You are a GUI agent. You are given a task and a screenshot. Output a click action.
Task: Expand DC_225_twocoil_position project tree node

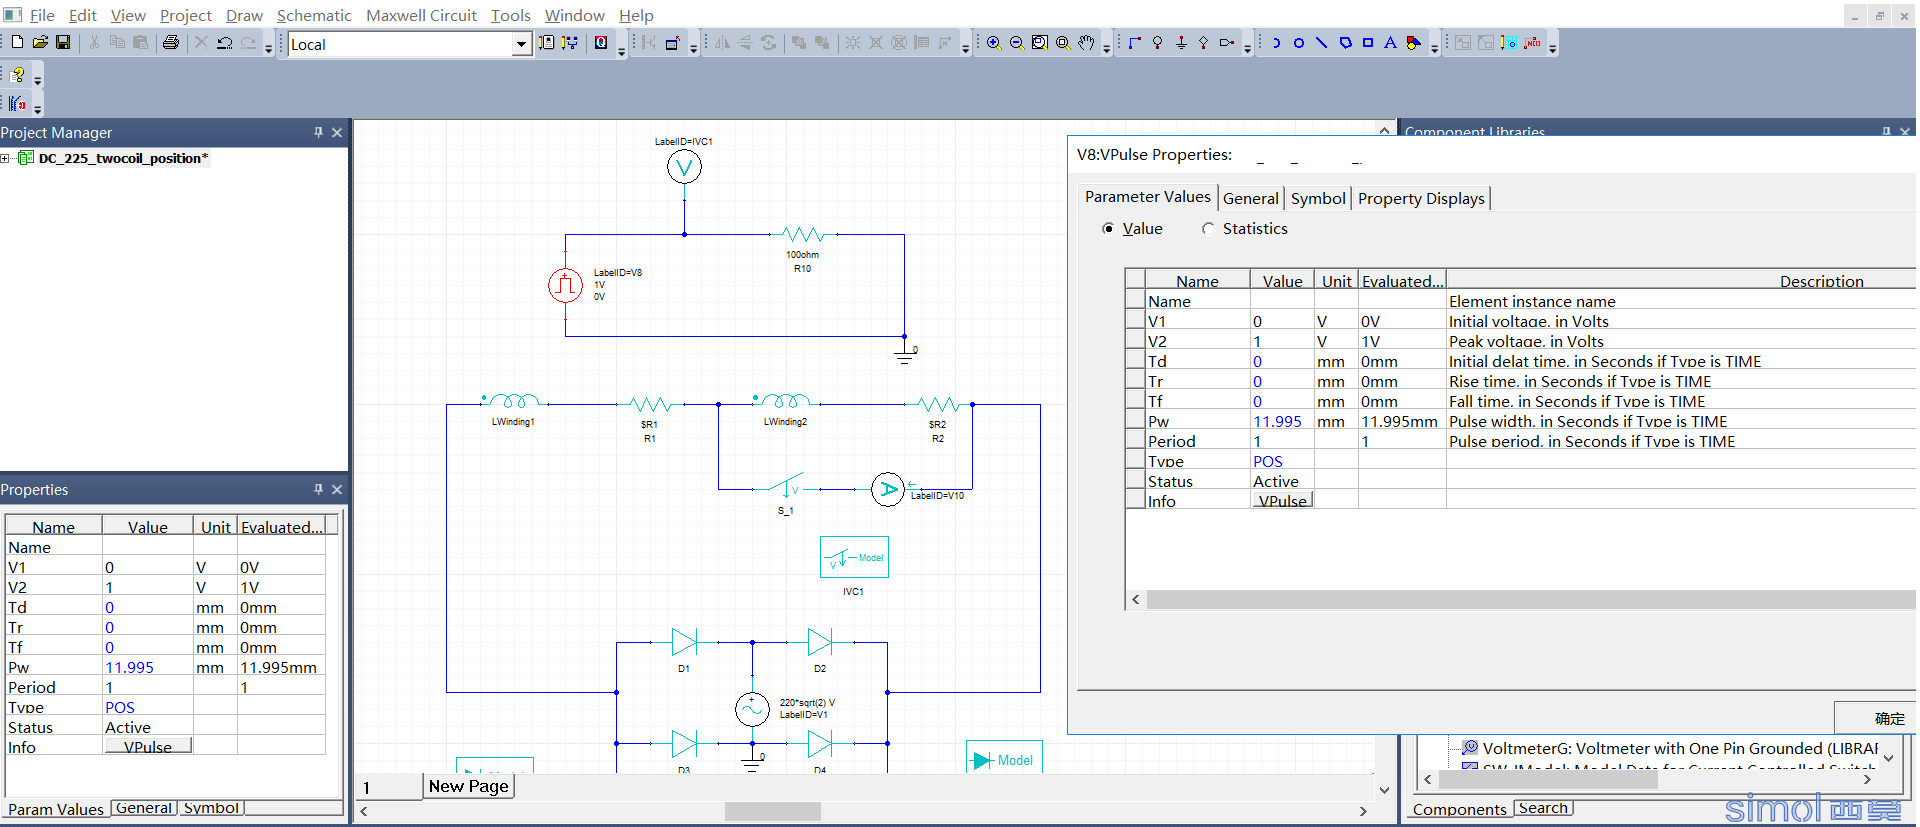5,158
